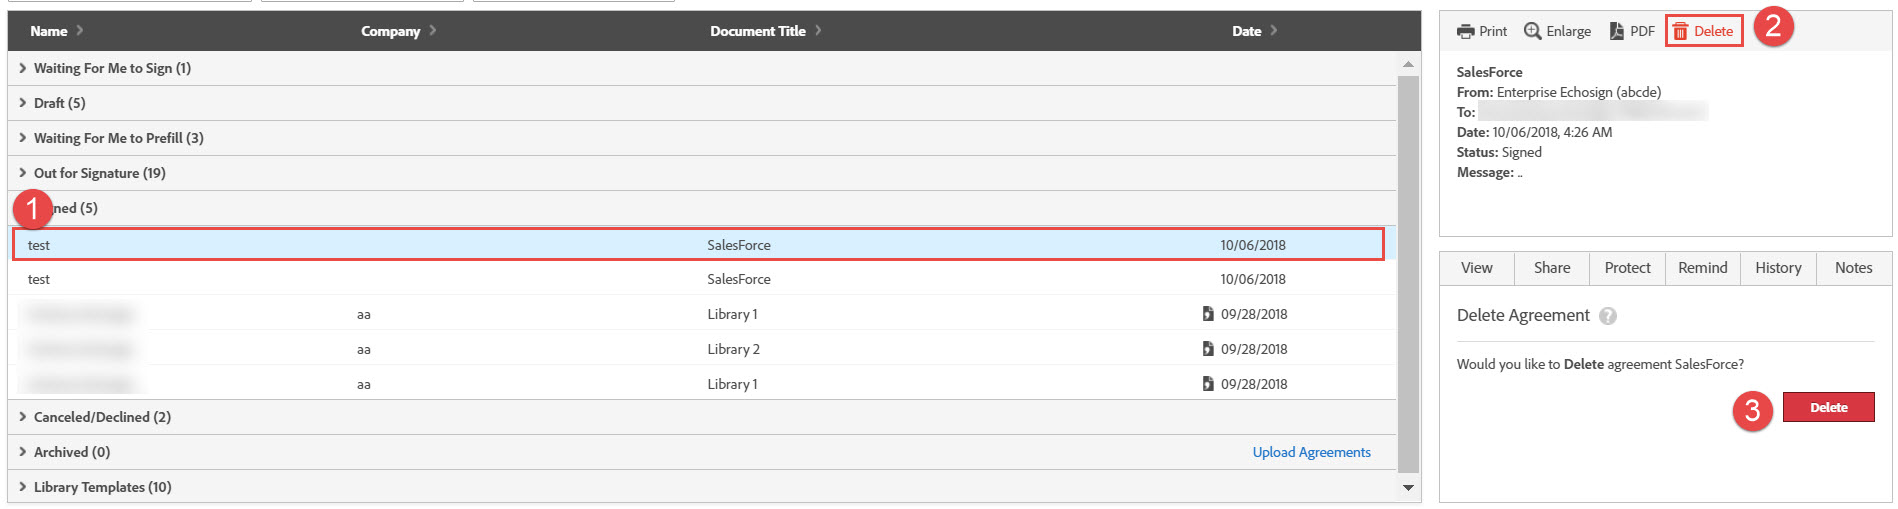Screen dimensions: 1898x509
Task: Click document icon on Library 2 row
Action: [1208, 349]
